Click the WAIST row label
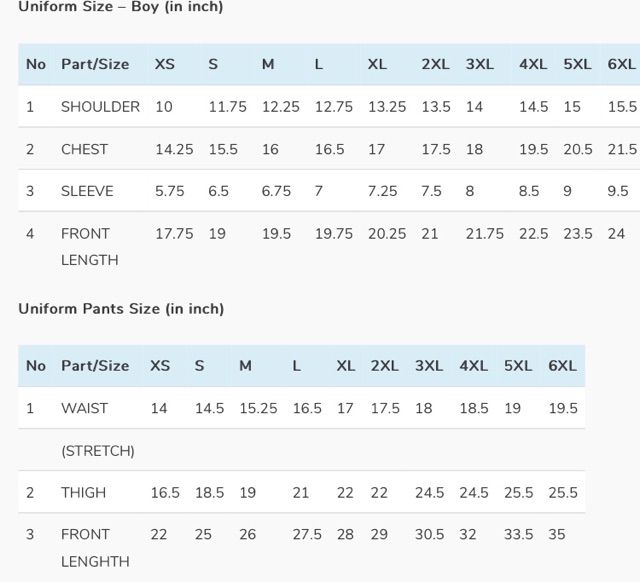The image size is (640, 582). click(84, 408)
